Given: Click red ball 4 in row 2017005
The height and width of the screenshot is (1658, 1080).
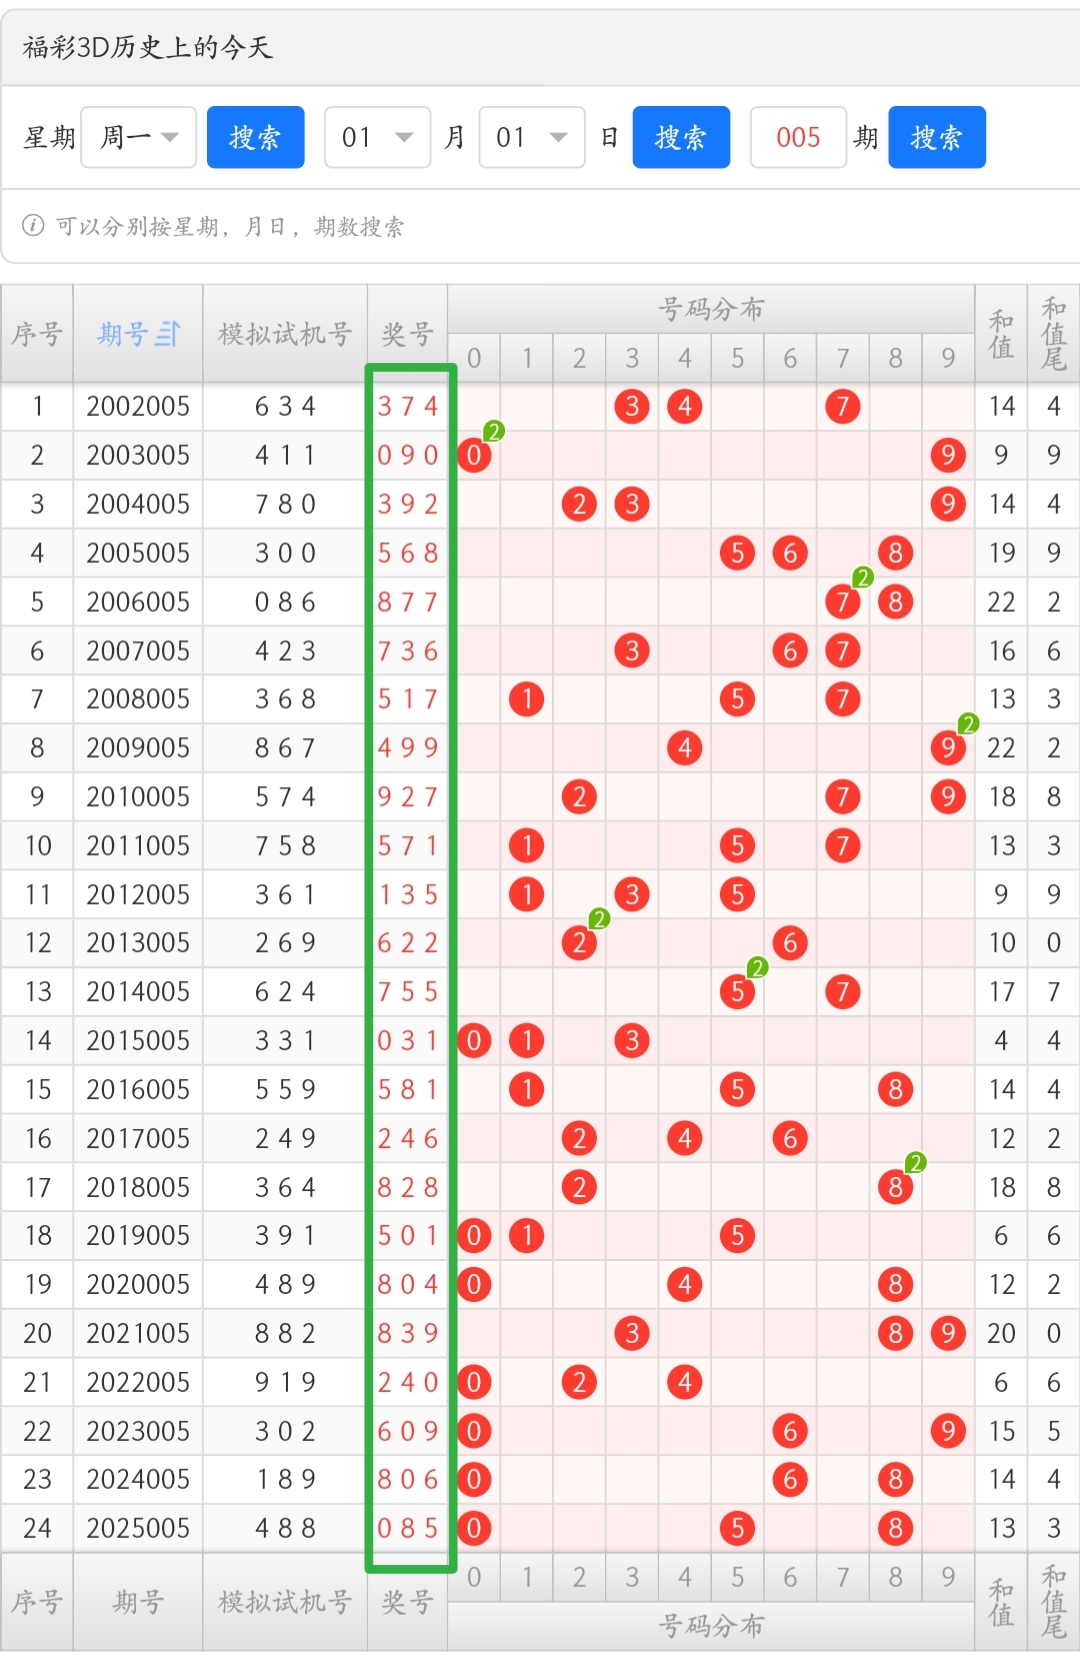Looking at the screenshot, I should (x=685, y=1138).
